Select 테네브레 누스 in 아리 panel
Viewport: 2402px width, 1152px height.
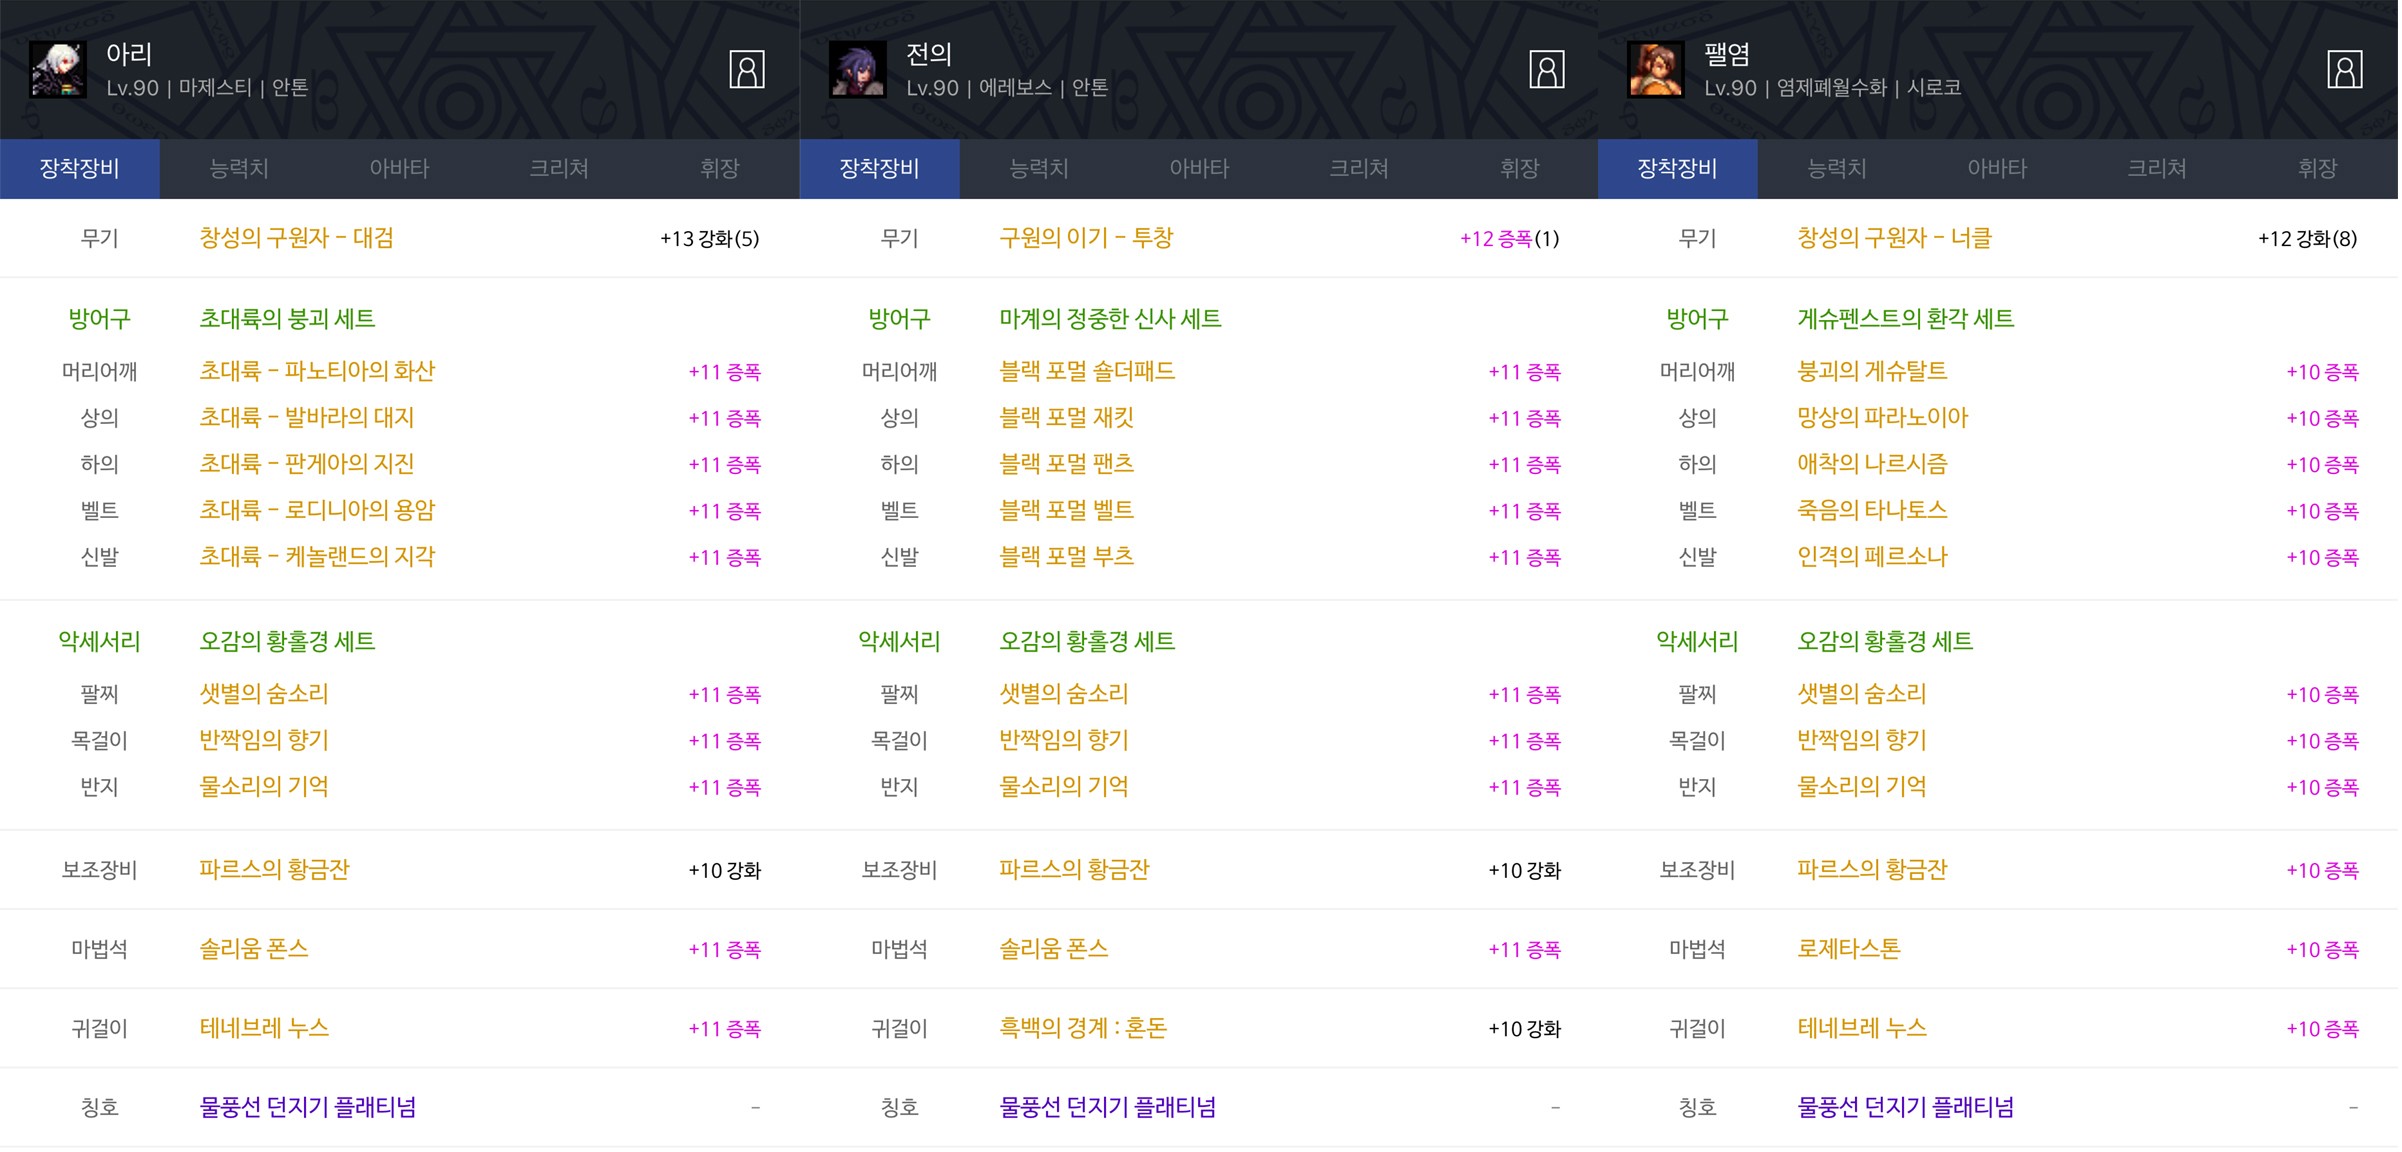click(264, 1028)
